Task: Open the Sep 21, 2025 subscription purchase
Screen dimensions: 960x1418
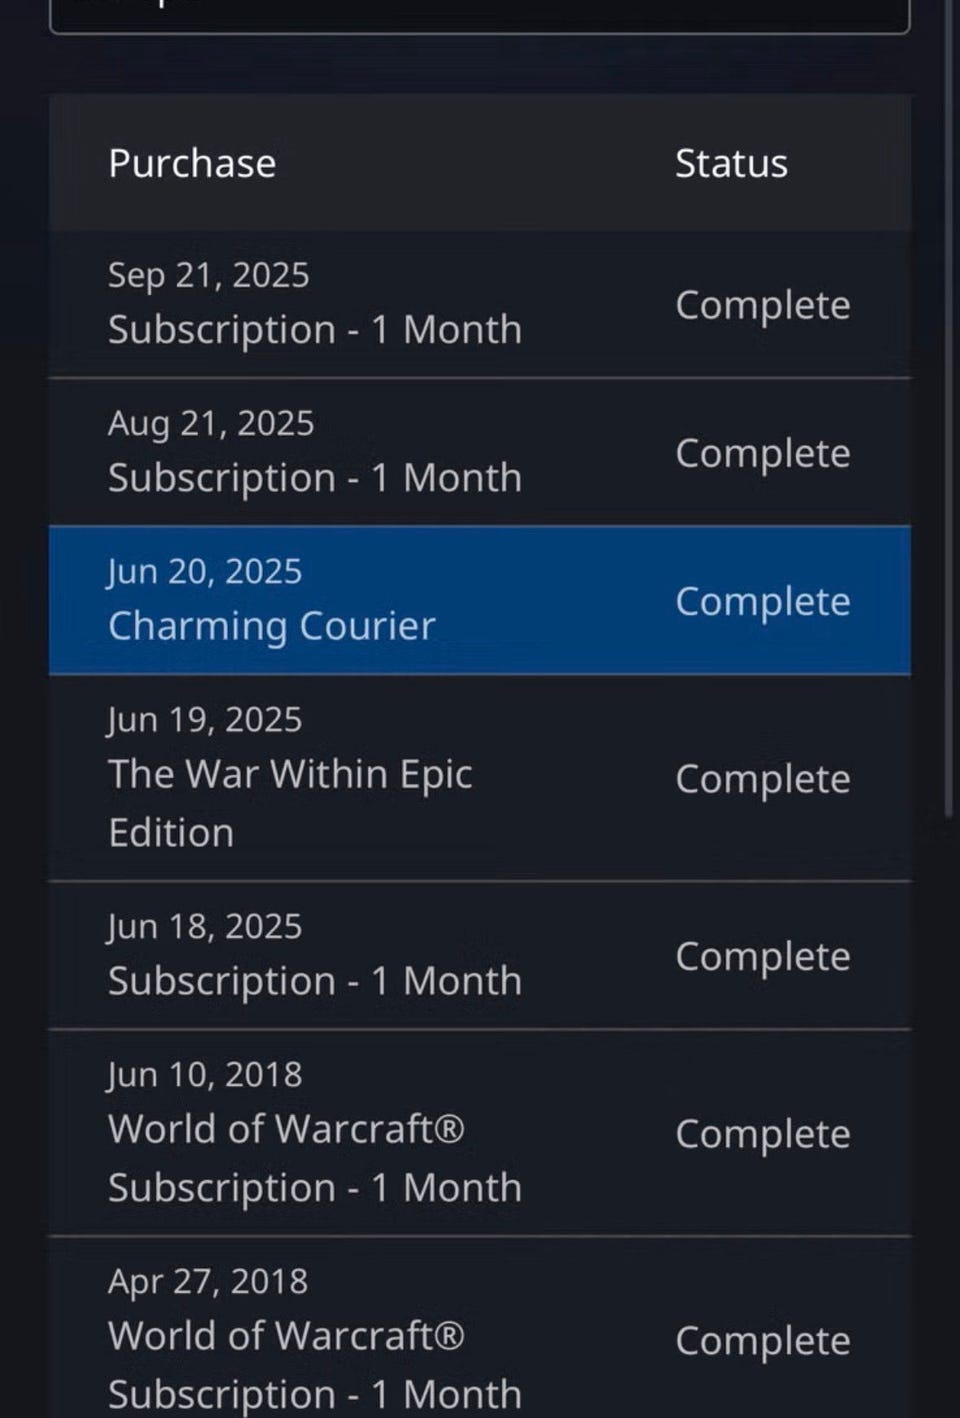Action: click(480, 304)
